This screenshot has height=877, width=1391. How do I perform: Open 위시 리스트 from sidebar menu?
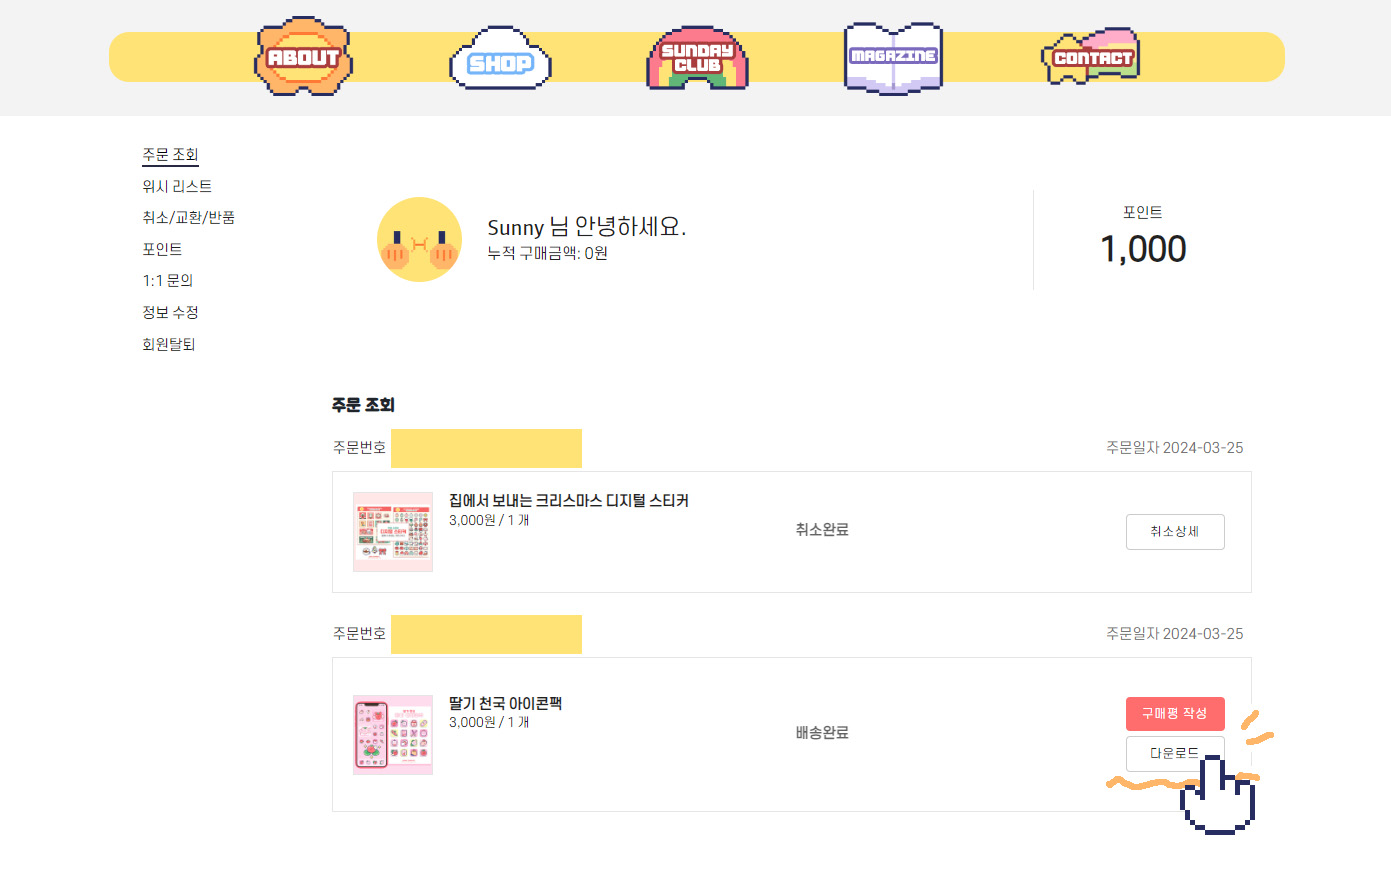(177, 187)
